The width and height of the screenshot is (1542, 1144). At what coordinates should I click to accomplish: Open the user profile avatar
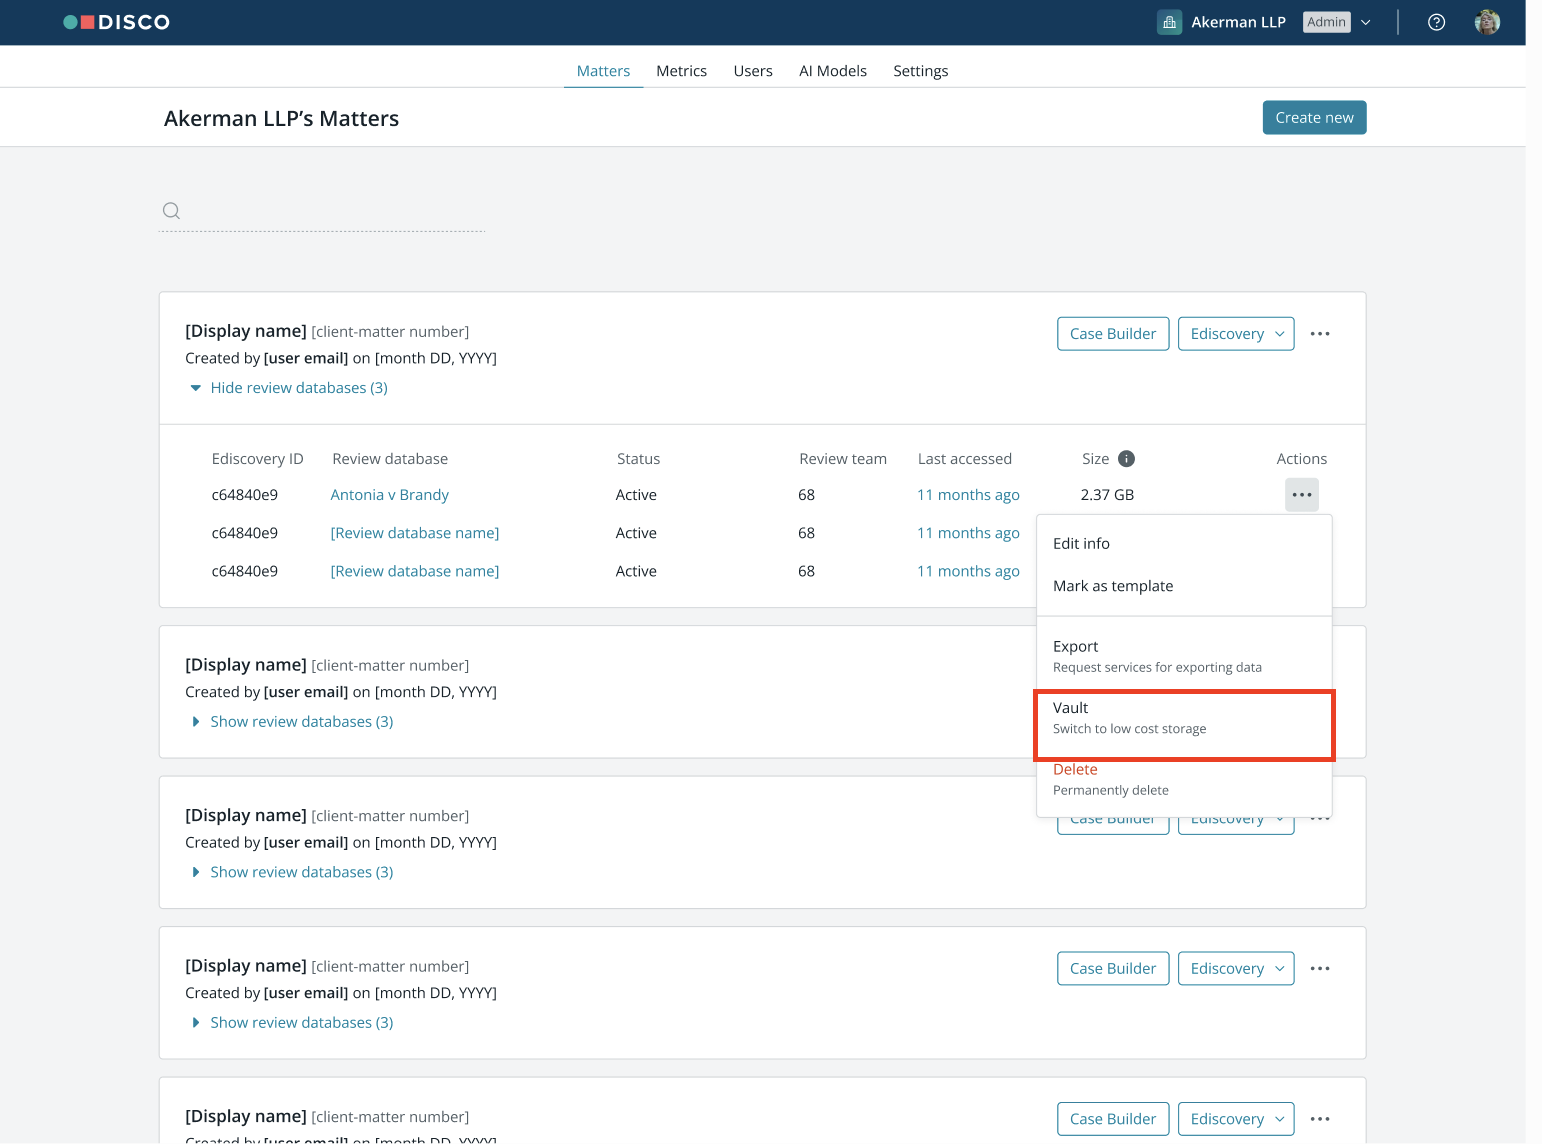tap(1487, 22)
